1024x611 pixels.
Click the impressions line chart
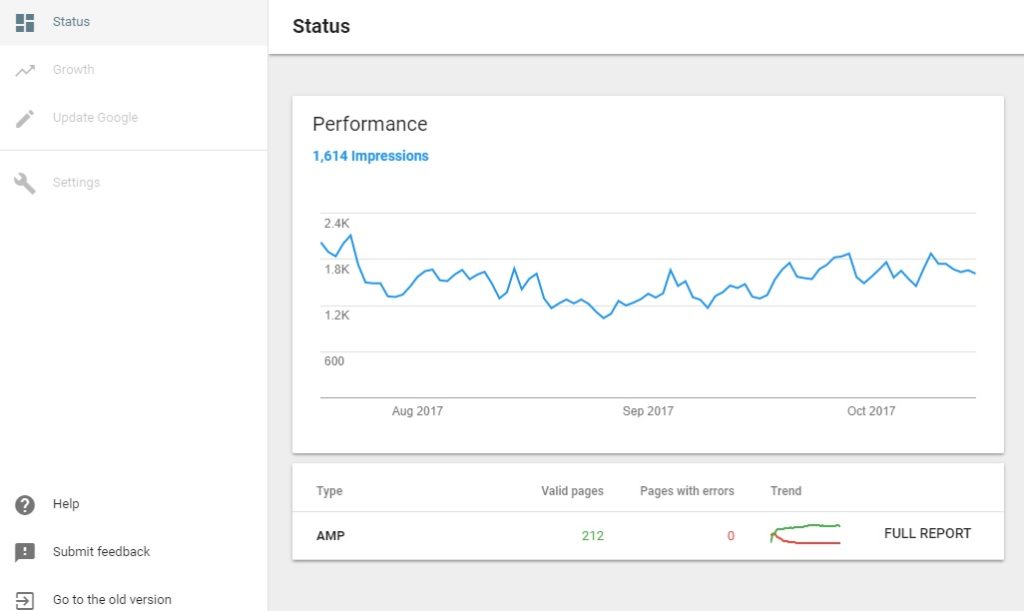coord(648,305)
